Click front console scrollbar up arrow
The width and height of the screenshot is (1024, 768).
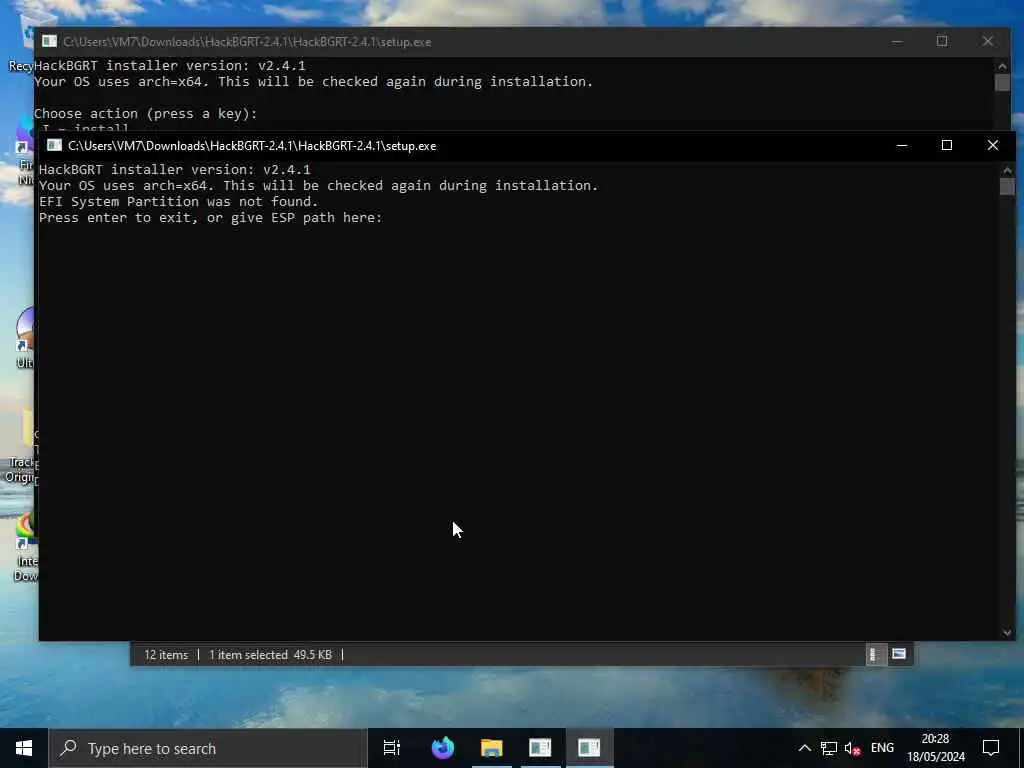coord(1006,170)
